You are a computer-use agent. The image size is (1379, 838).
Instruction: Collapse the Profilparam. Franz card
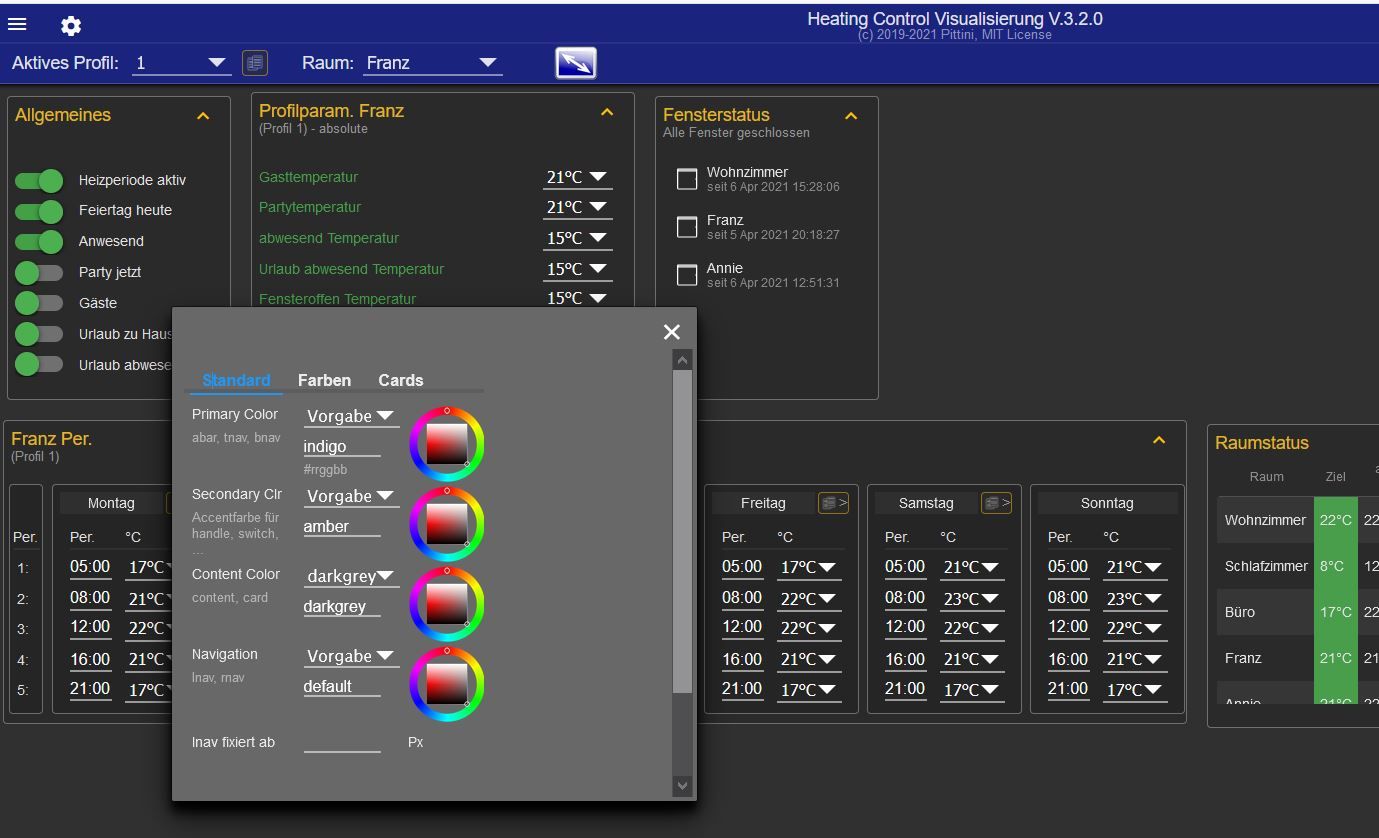click(x=607, y=112)
